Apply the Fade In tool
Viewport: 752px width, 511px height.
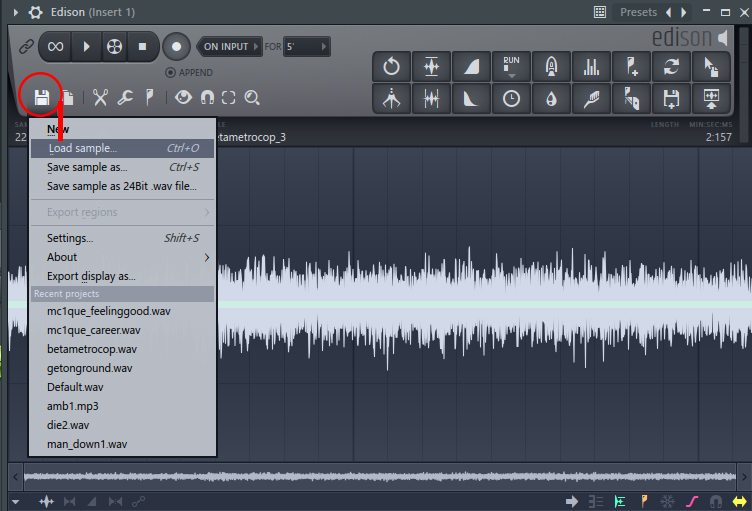coord(471,66)
